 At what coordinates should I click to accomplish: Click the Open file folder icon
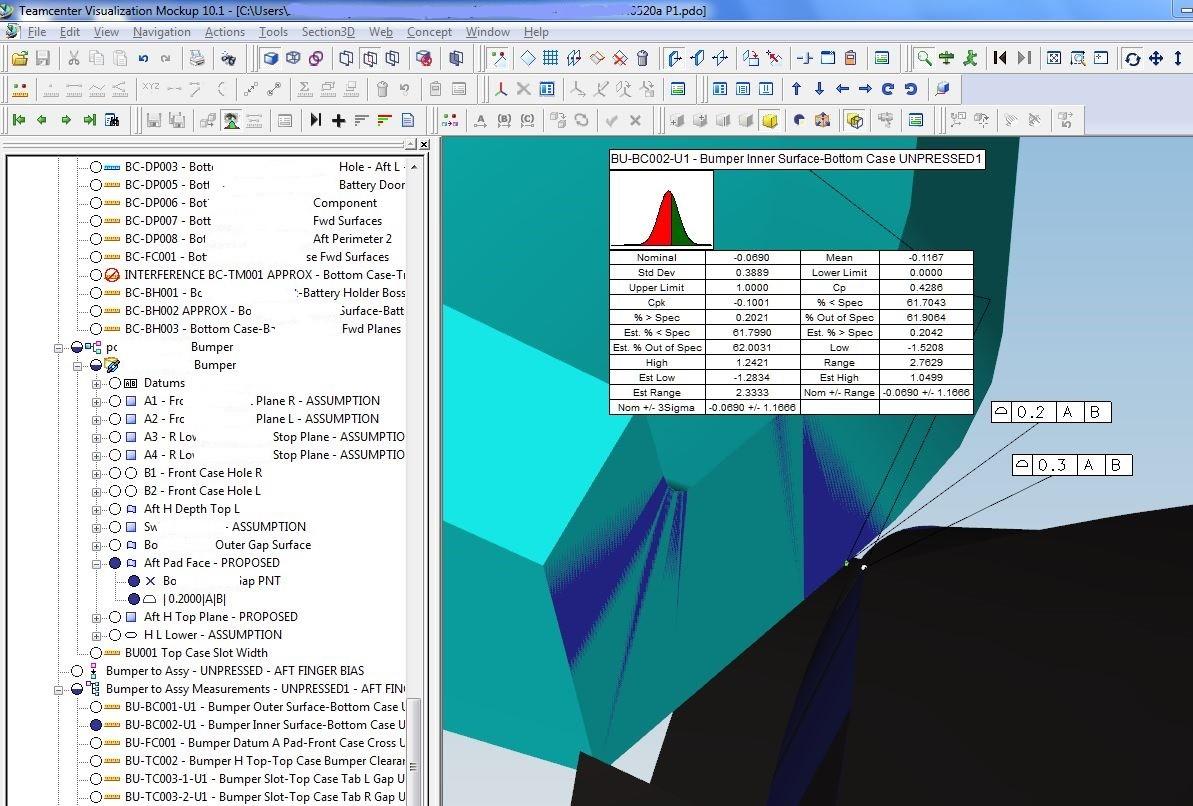(20, 58)
